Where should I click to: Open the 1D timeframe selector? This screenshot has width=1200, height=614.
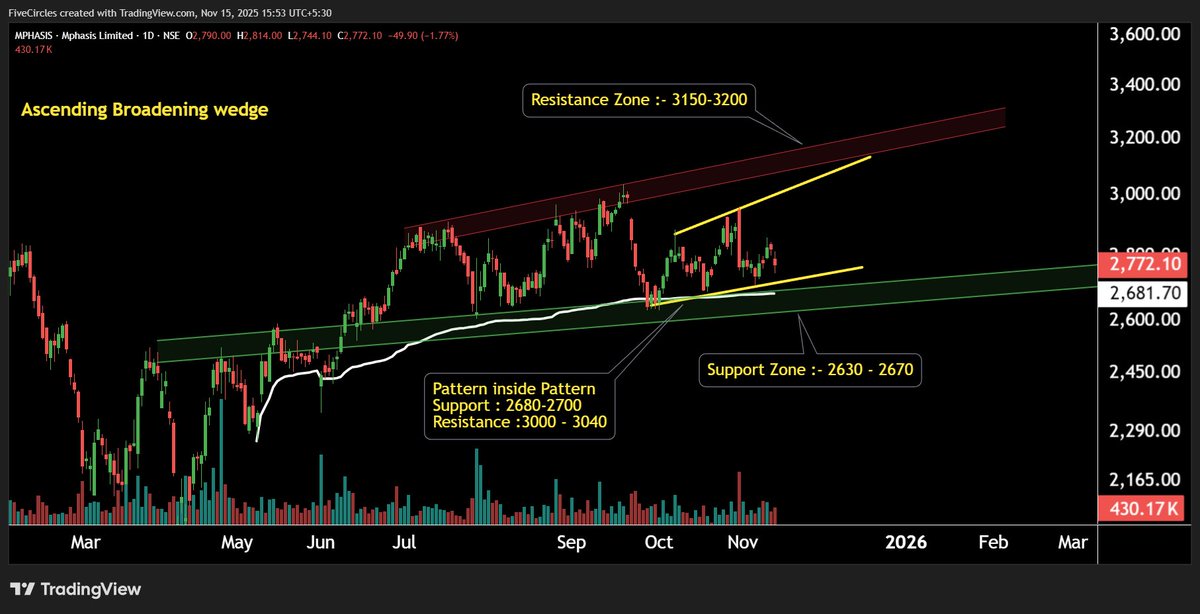tap(146, 34)
